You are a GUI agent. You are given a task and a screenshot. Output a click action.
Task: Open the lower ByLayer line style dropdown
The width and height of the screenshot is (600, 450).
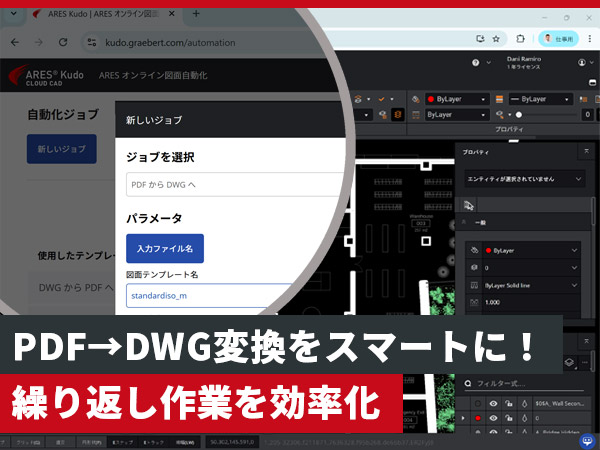pyautogui.click(x=457, y=115)
